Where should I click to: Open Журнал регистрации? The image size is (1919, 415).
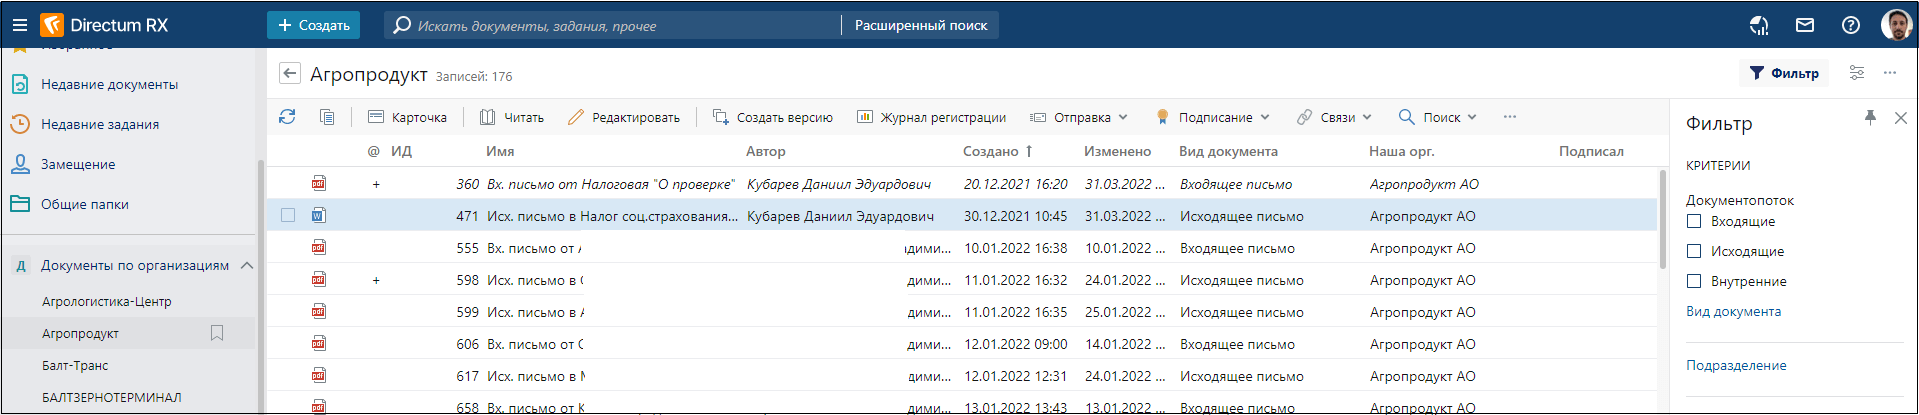coord(931,117)
